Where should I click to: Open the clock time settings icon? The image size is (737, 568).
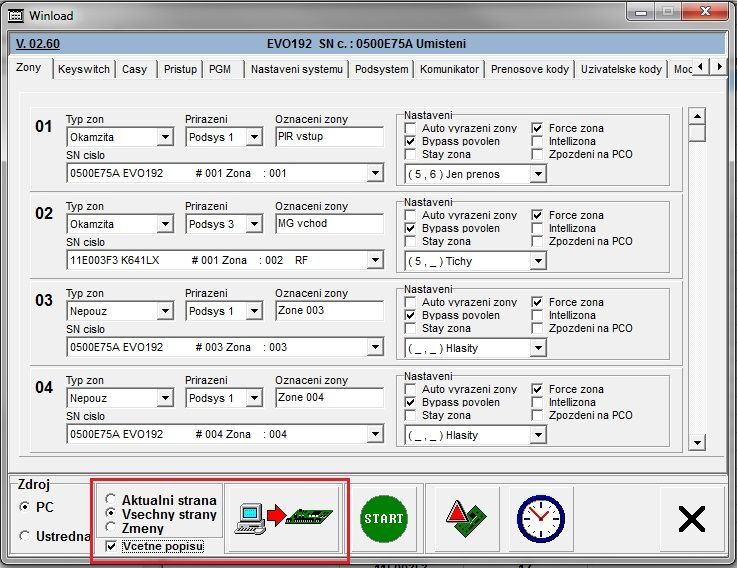pos(540,518)
